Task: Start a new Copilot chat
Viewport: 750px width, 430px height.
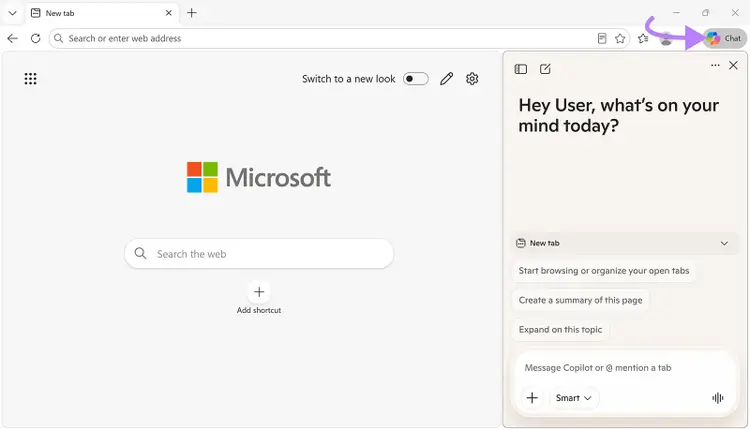Action: tap(545, 69)
